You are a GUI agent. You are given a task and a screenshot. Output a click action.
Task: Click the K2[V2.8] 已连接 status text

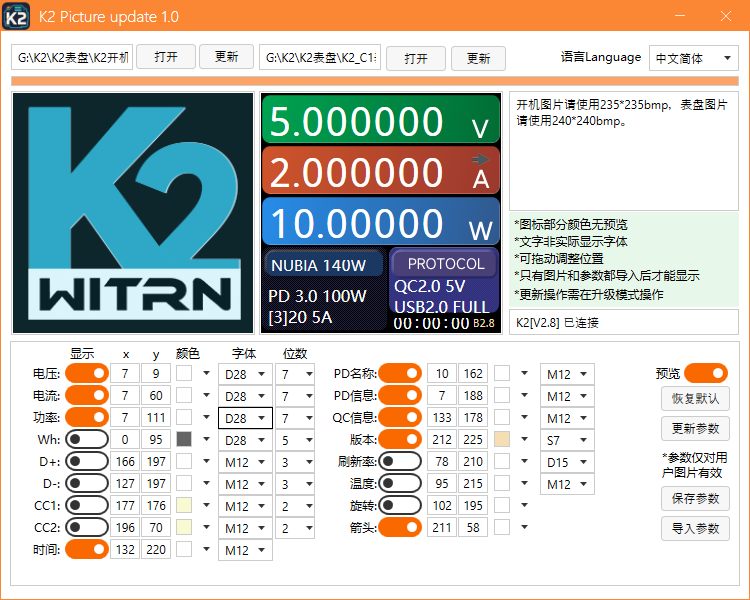pos(557,322)
